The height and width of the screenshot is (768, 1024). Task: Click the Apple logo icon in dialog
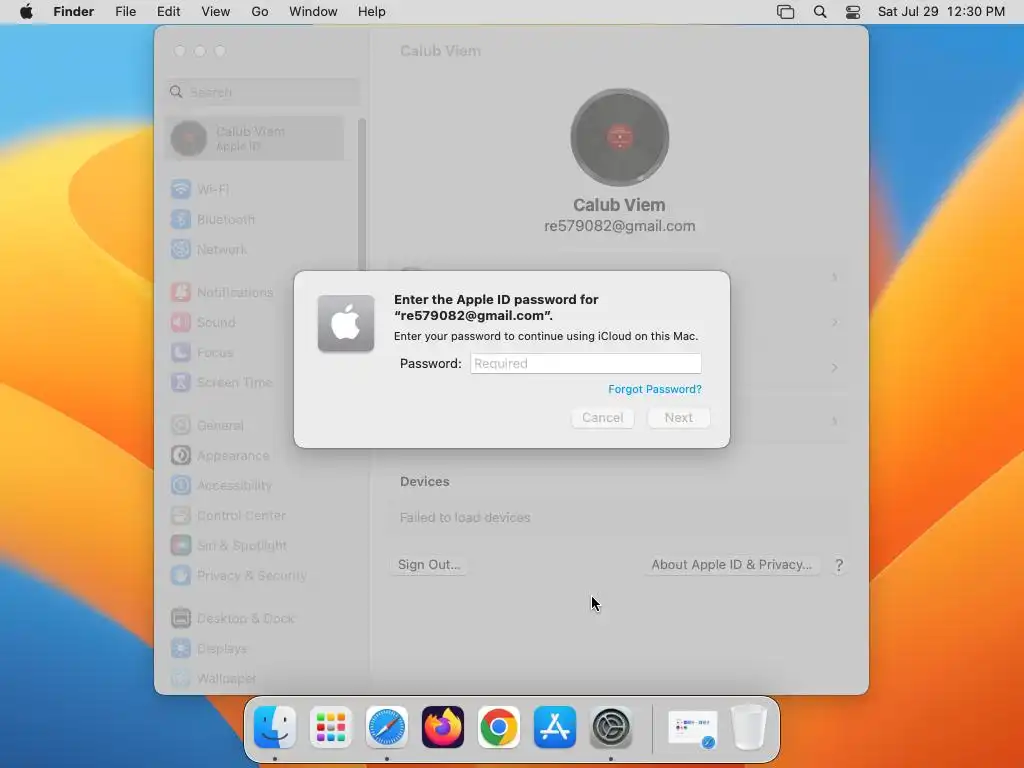click(346, 323)
